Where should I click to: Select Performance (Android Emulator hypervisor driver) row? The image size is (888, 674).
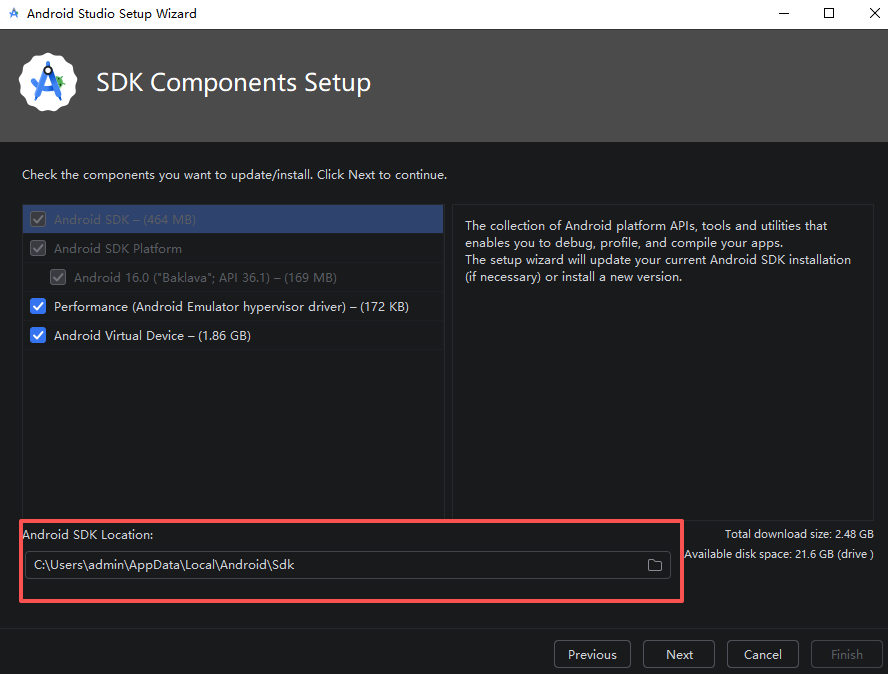click(233, 306)
